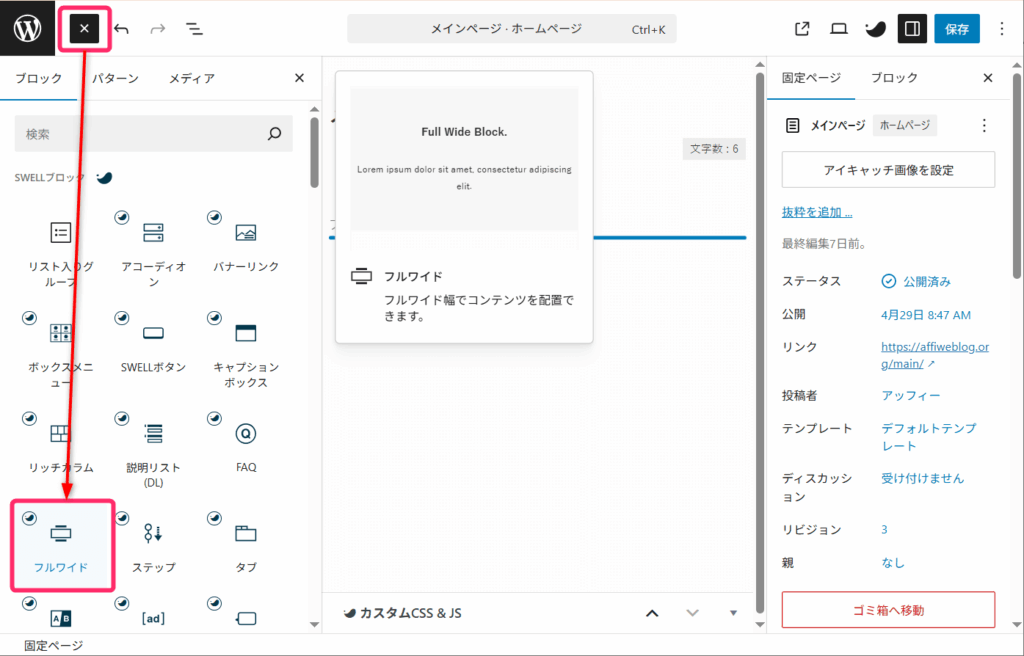Screen dimensions: 1024x656
Task: Switch to the ブロック settings tab
Action: pyautogui.click(x=894, y=78)
